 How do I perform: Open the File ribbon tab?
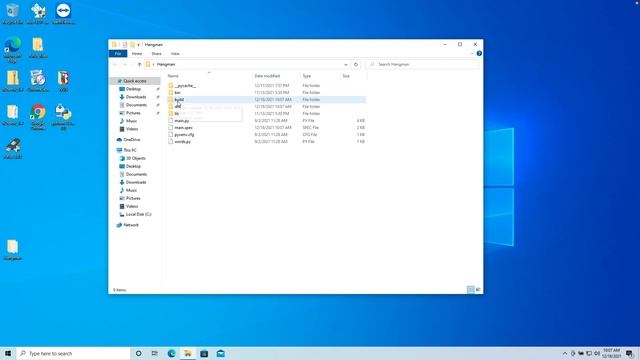point(118,53)
